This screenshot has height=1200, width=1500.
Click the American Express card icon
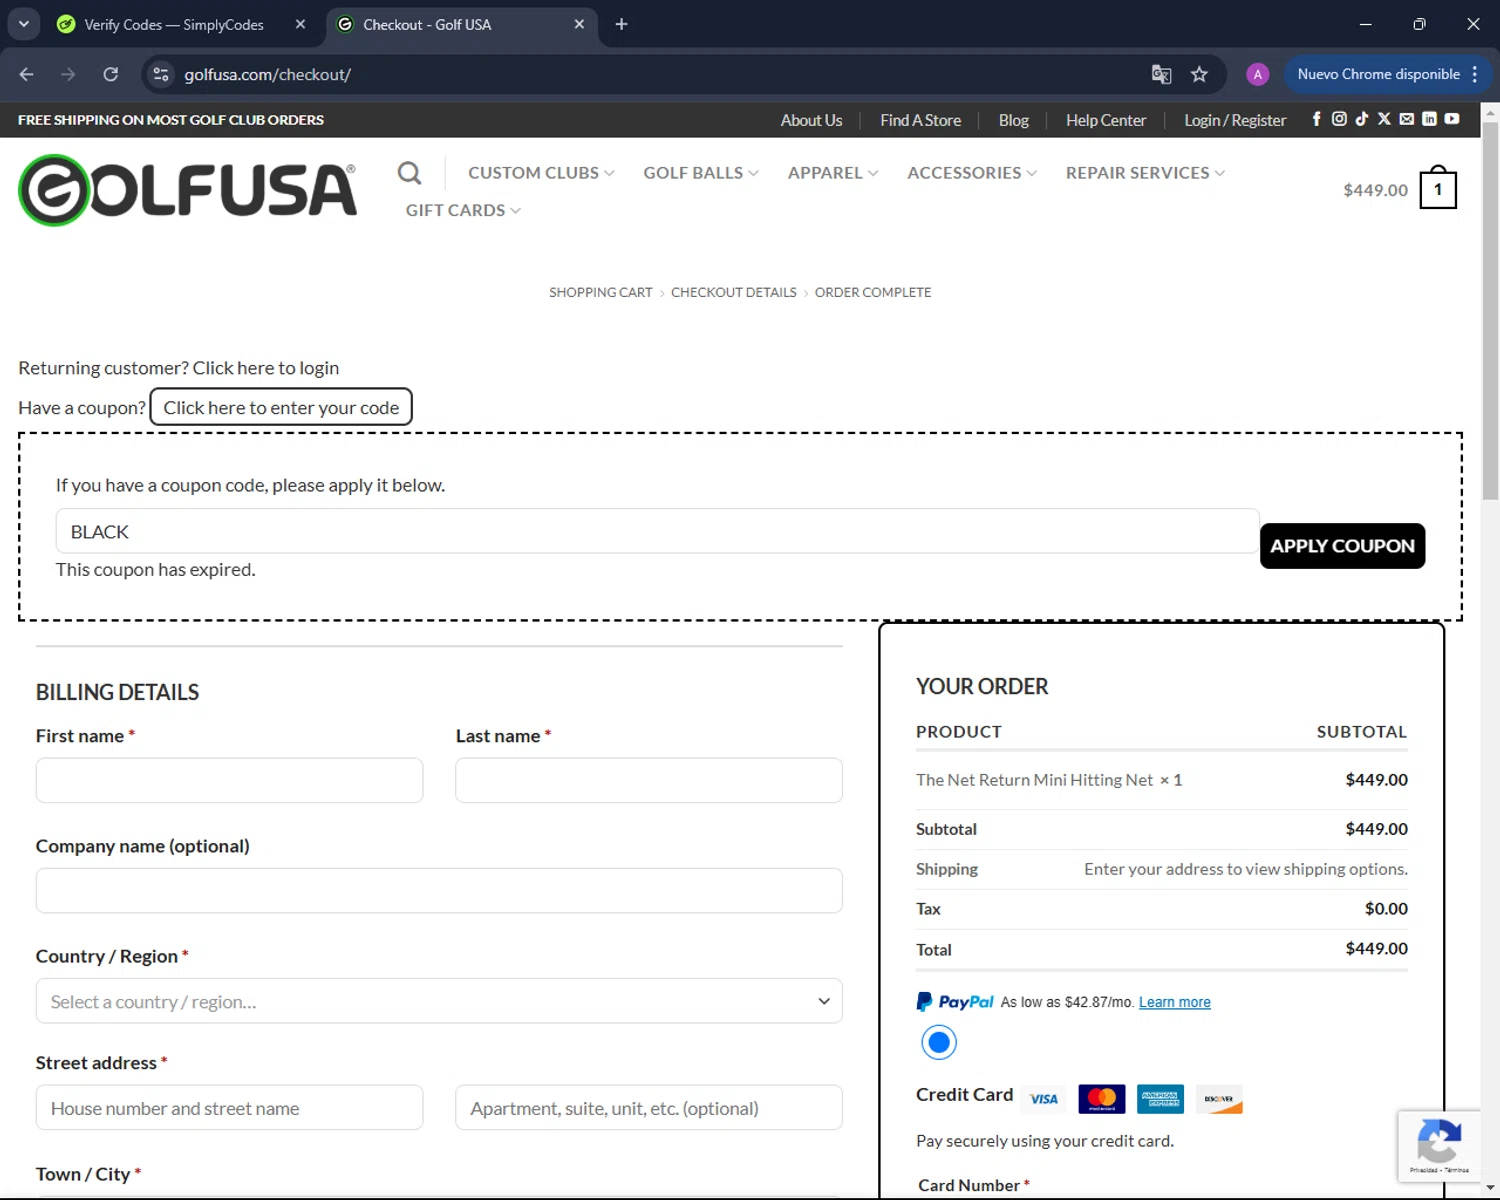[1160, 1099]
